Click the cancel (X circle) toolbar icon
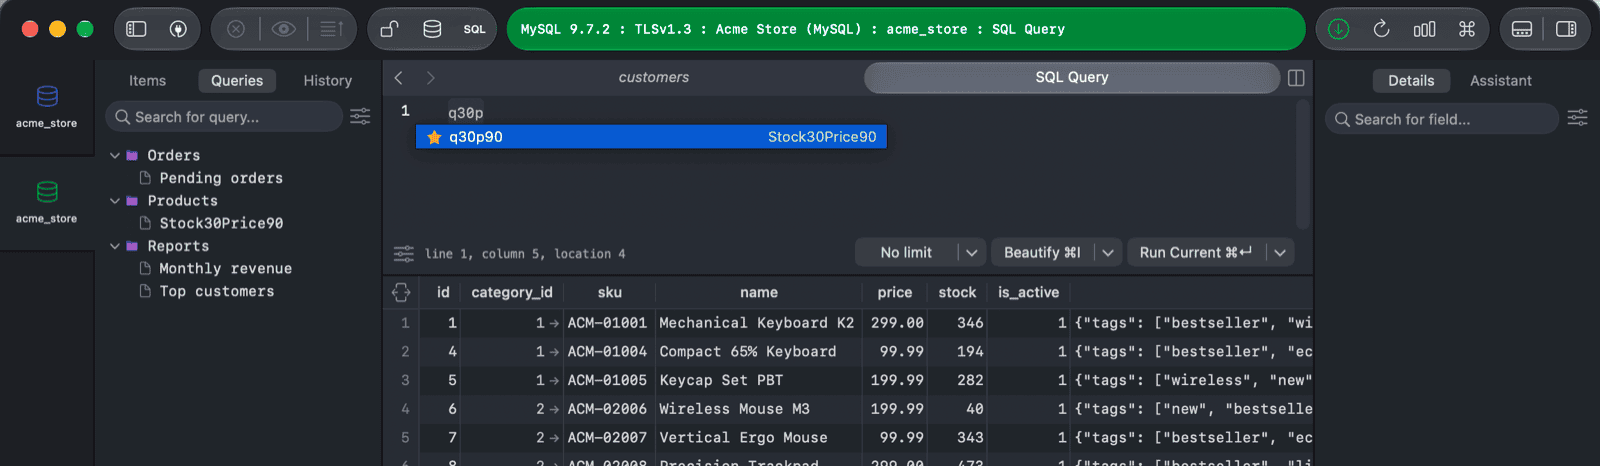The image size is (1600, 466). click(236, 29)
